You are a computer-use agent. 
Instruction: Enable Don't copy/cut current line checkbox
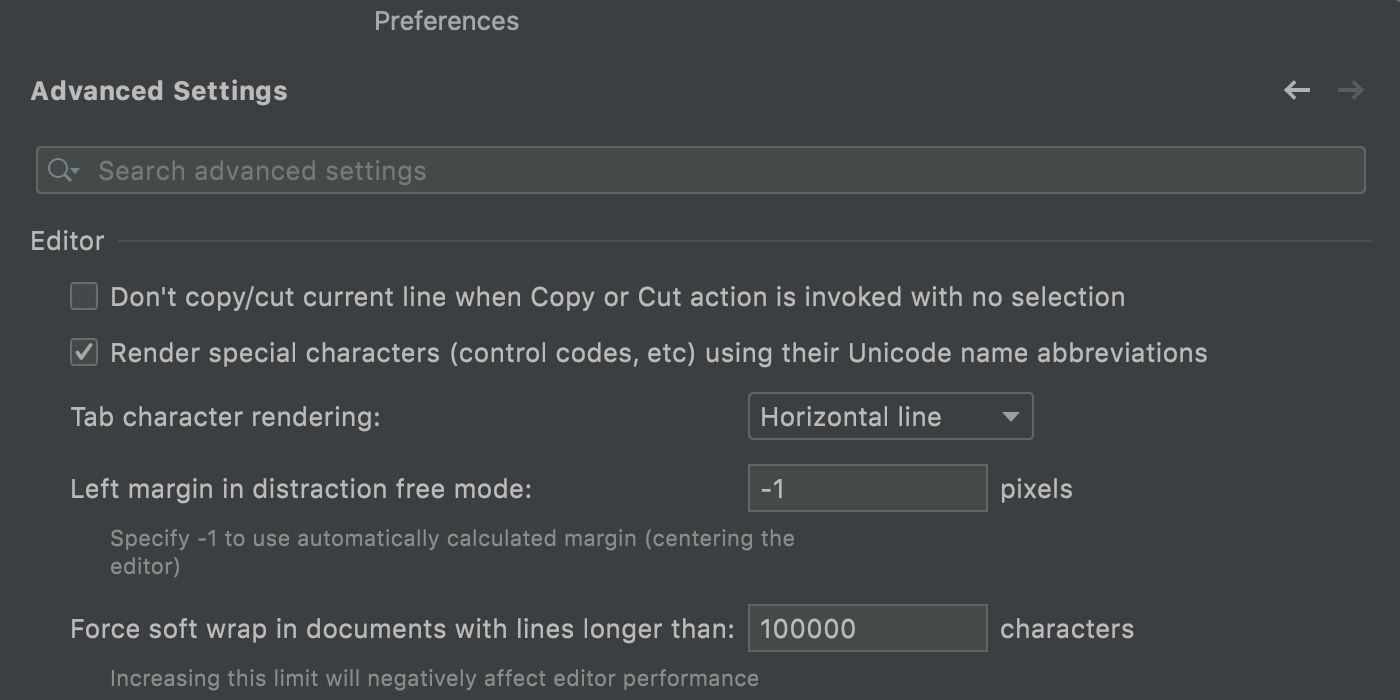pyautogui.click(x=84, y=297)
